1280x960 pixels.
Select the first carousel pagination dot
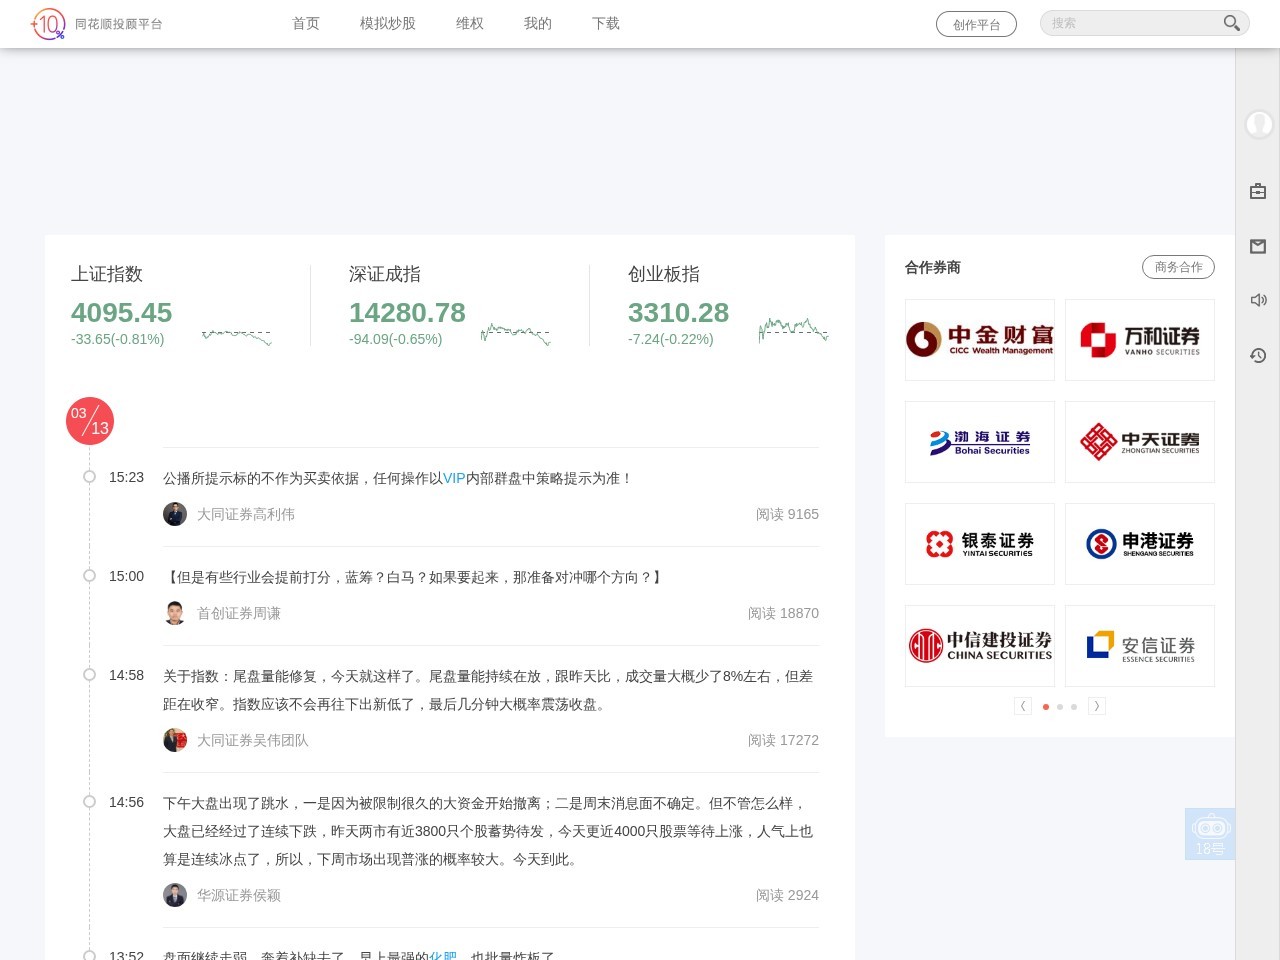[x=1046, y=707]
